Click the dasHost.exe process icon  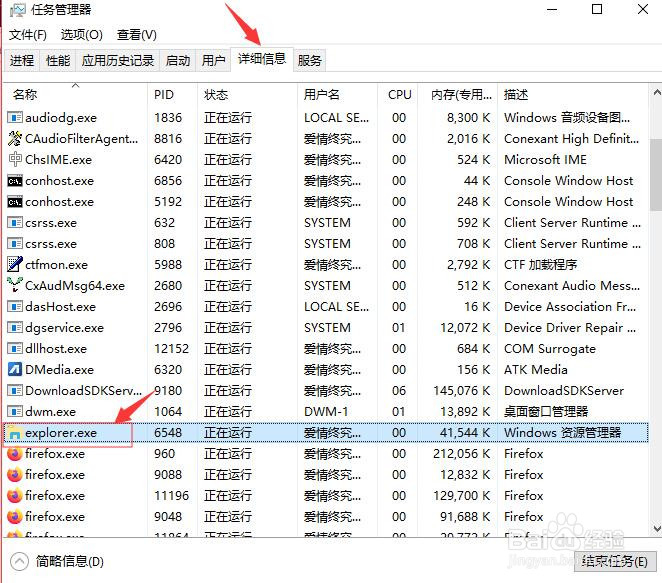pyautogui.click(x=15, y=306)
